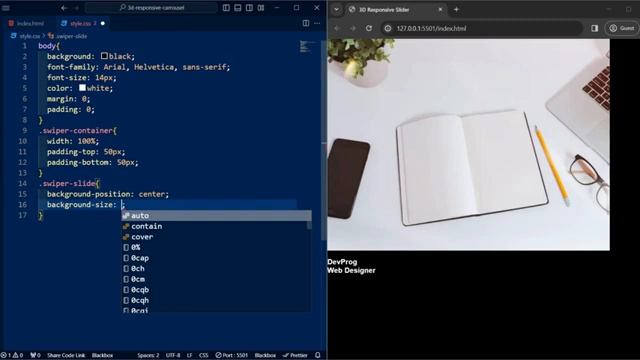The height and width of the screenshot is (360, 640).
Task: Change indentation via Spaces: 2
Action: (x=148, y=355)
